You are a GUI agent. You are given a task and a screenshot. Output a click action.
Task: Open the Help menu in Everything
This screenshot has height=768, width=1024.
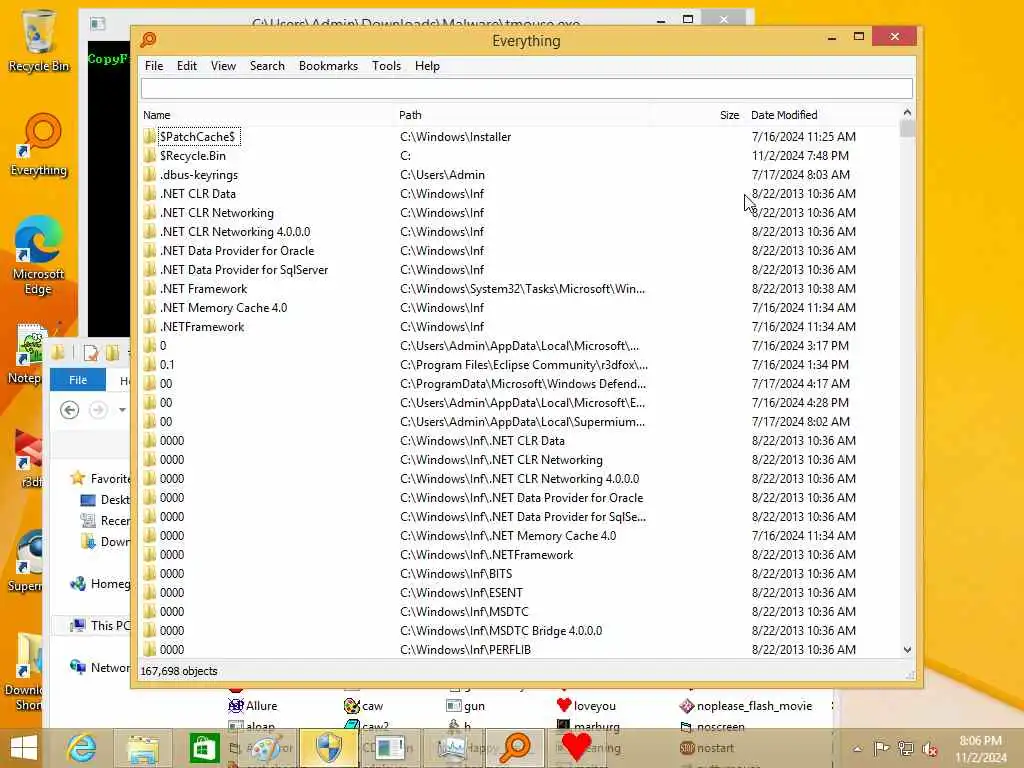[427, 66]
